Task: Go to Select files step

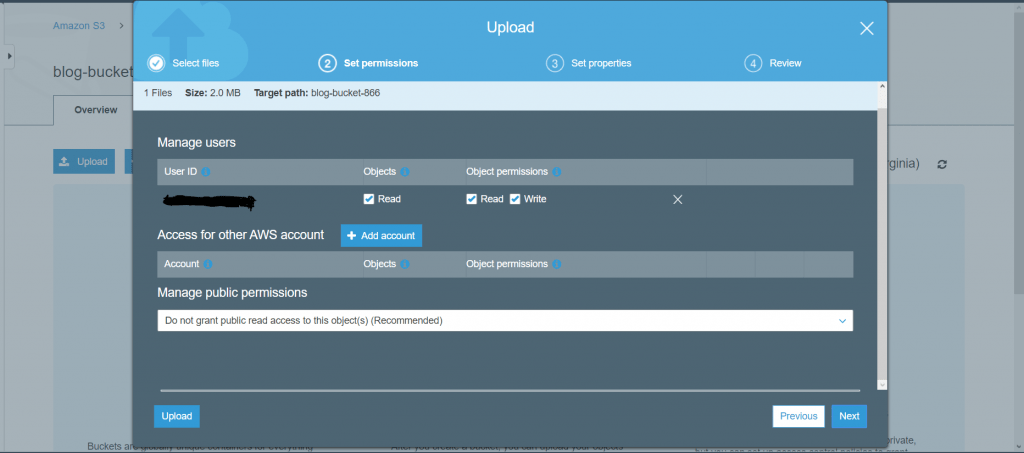Action: (x=184, y=63)
